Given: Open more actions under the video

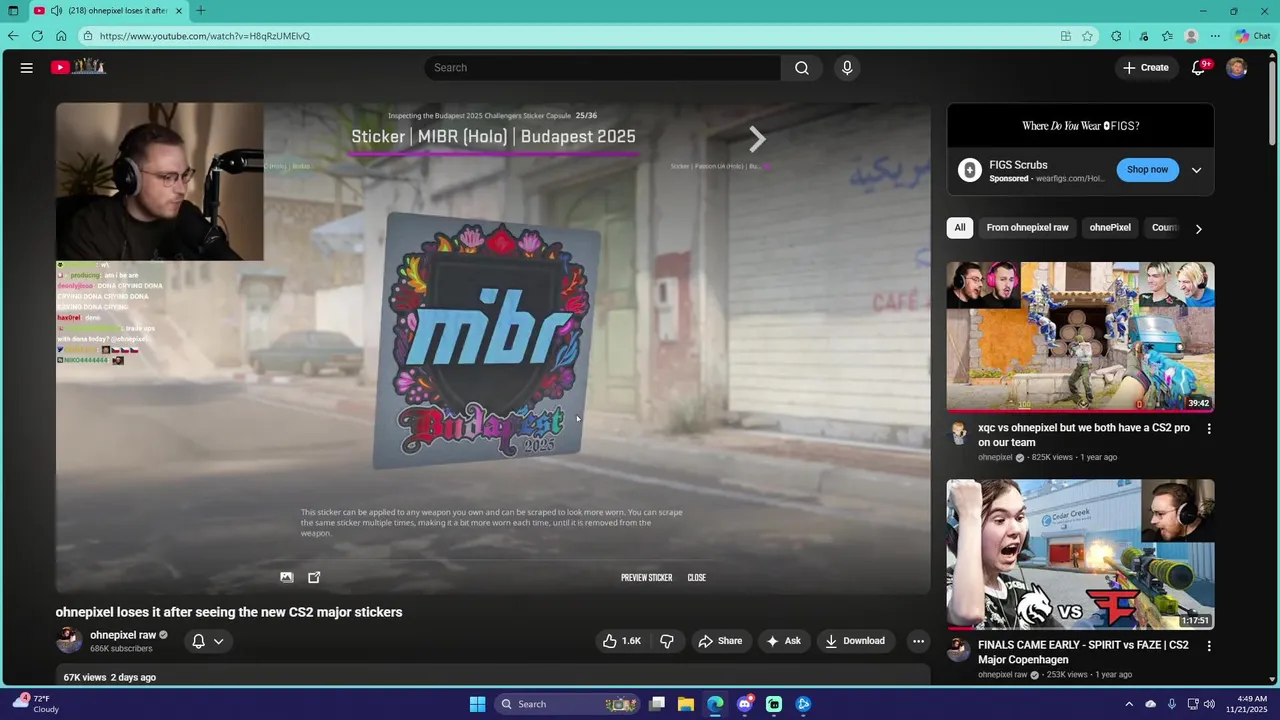Looking at the screenshot, I should pyautogui.click(x=918, y=641).
